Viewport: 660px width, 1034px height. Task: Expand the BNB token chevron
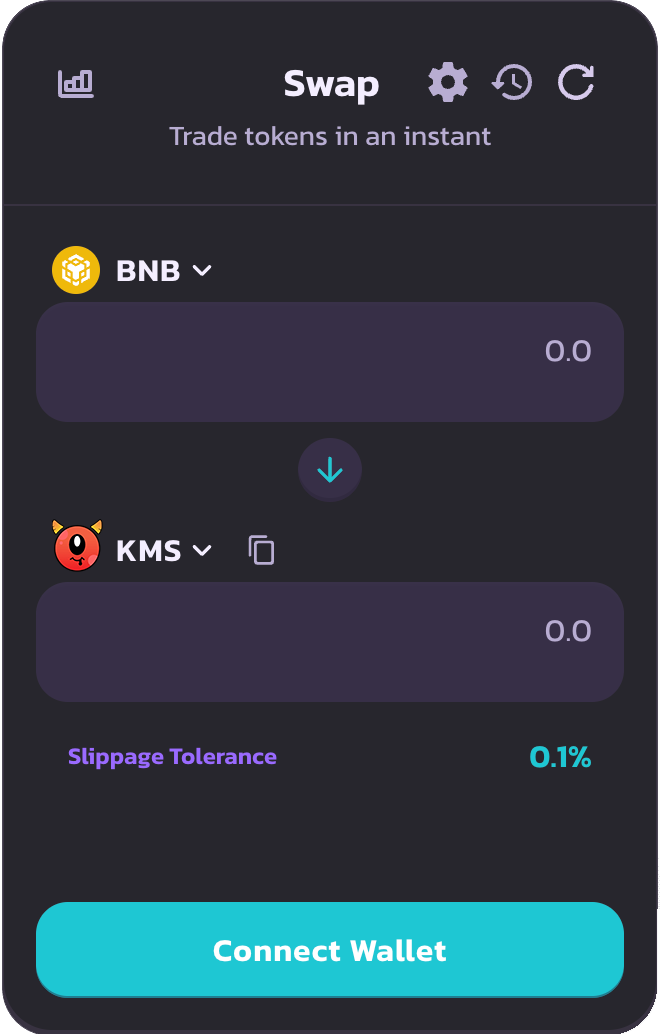(202, 270)
